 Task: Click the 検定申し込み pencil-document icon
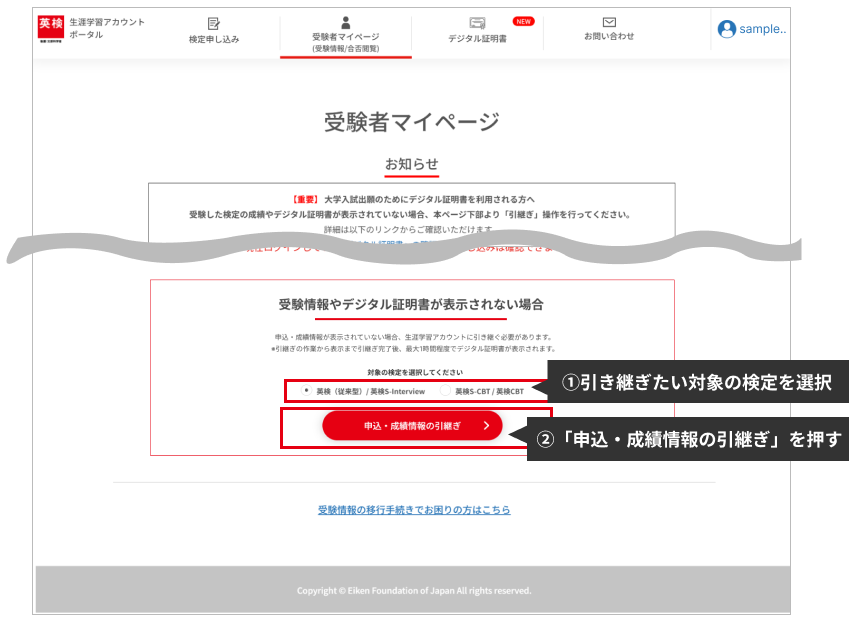[x=213, y=23]
